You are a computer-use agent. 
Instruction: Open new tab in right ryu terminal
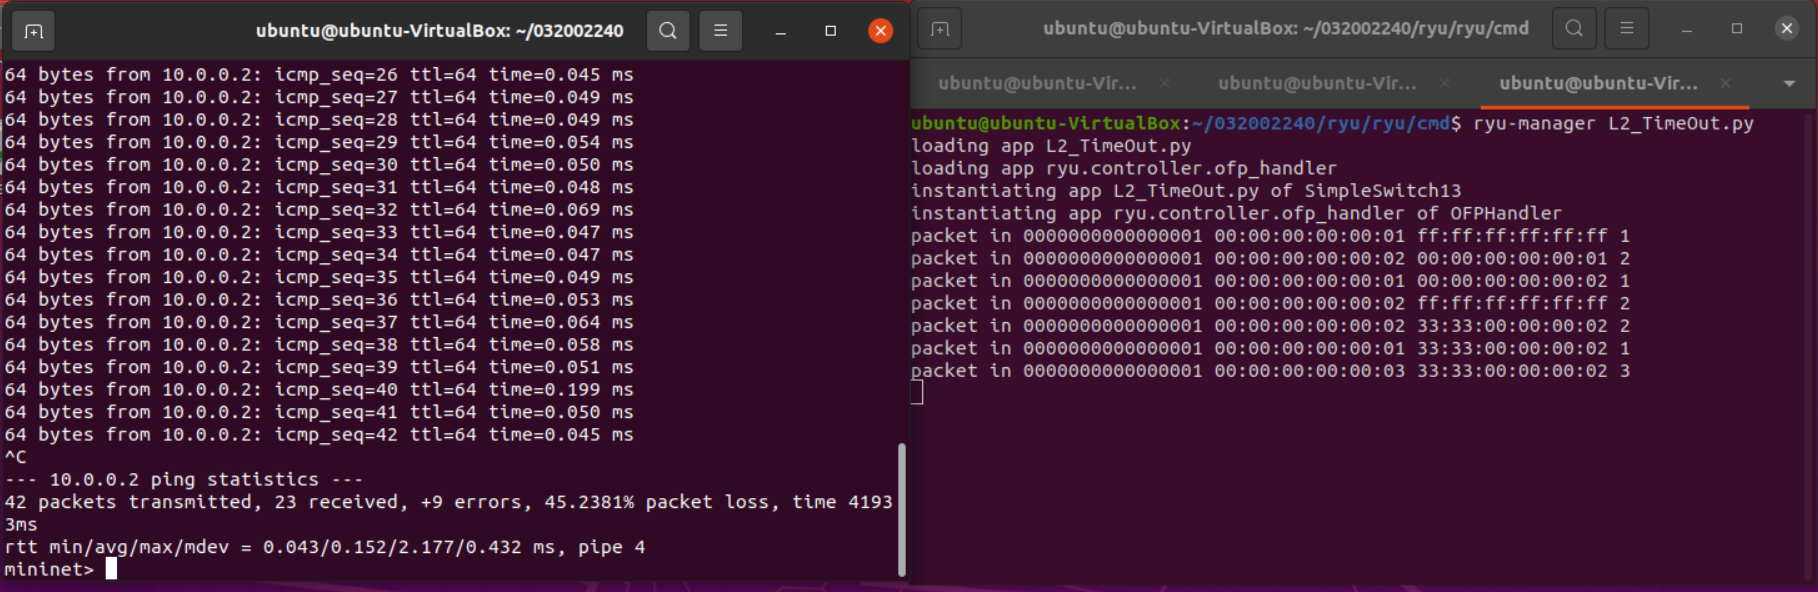tap(940, 29)
